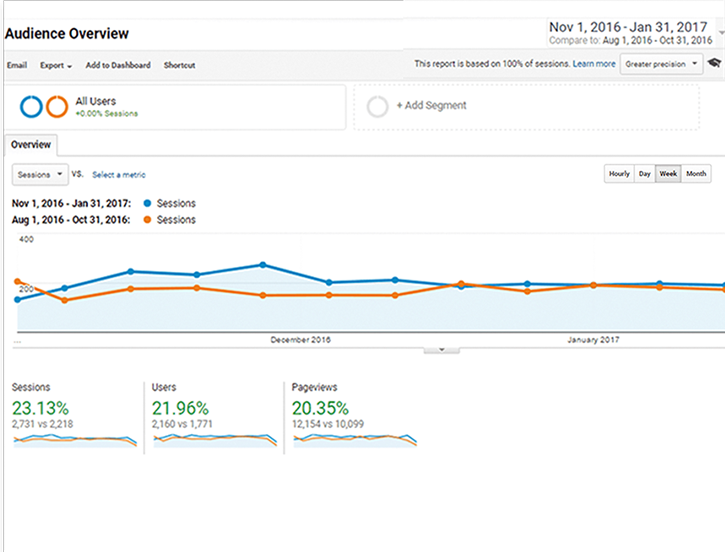This screenshot has width=725, height=552.
Task: Open the Export dropdown menu
Action: [55, 65]
